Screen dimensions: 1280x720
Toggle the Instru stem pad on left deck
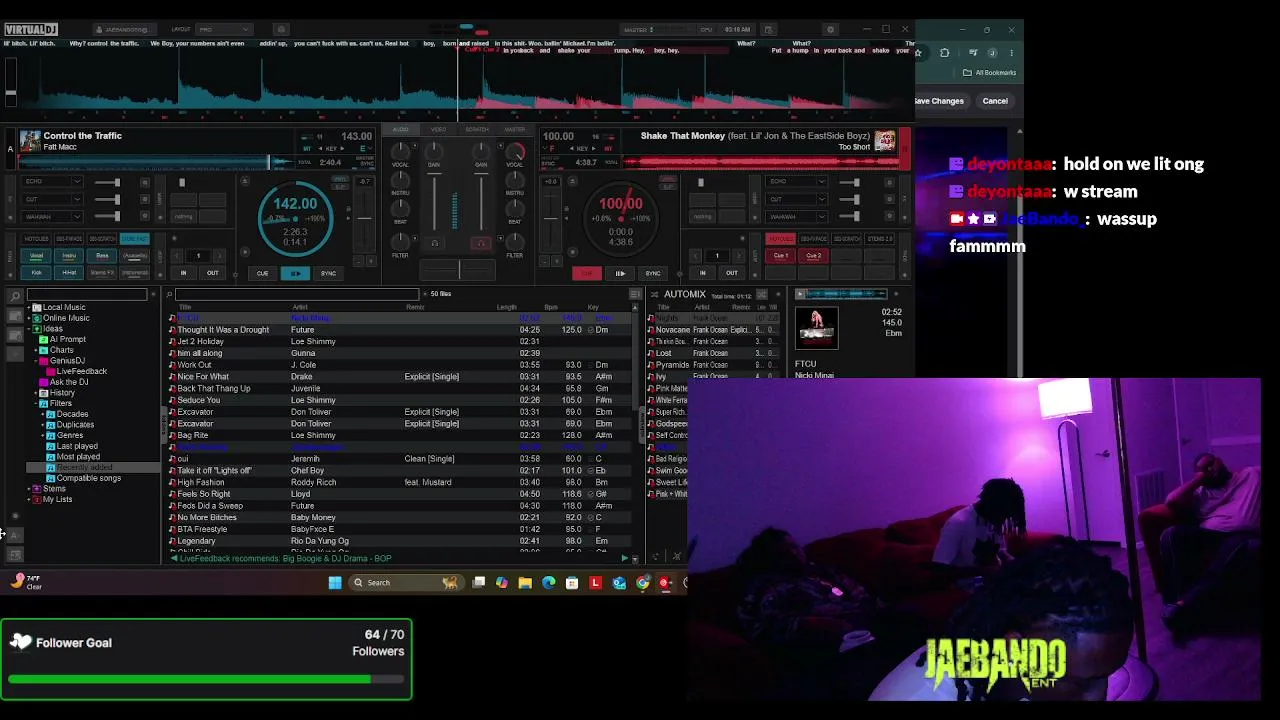coord(69,256)
